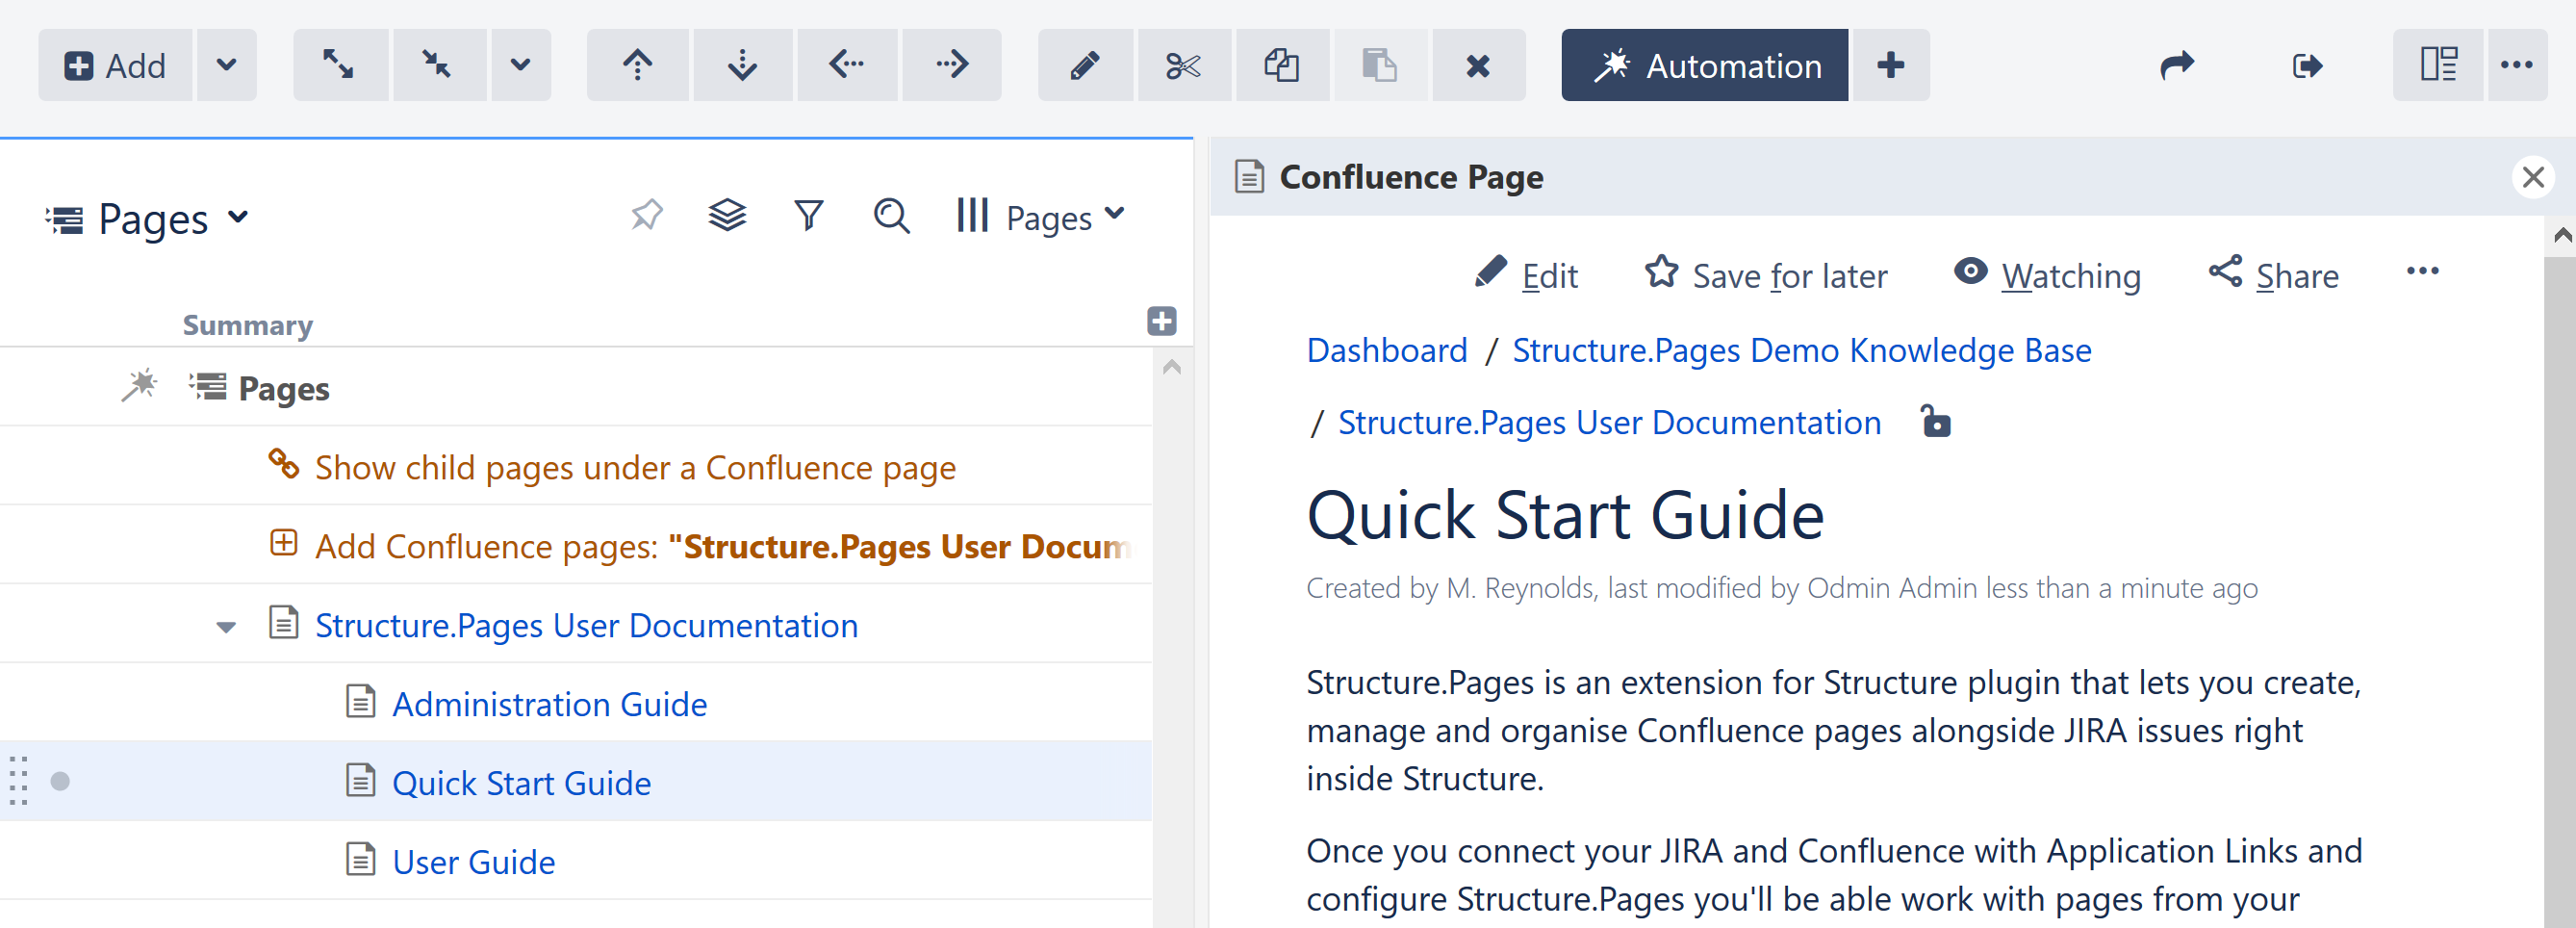Screen dimensions: 2576x928
Task: Open the Add button dropdown
Action: (x=226, y=65)
